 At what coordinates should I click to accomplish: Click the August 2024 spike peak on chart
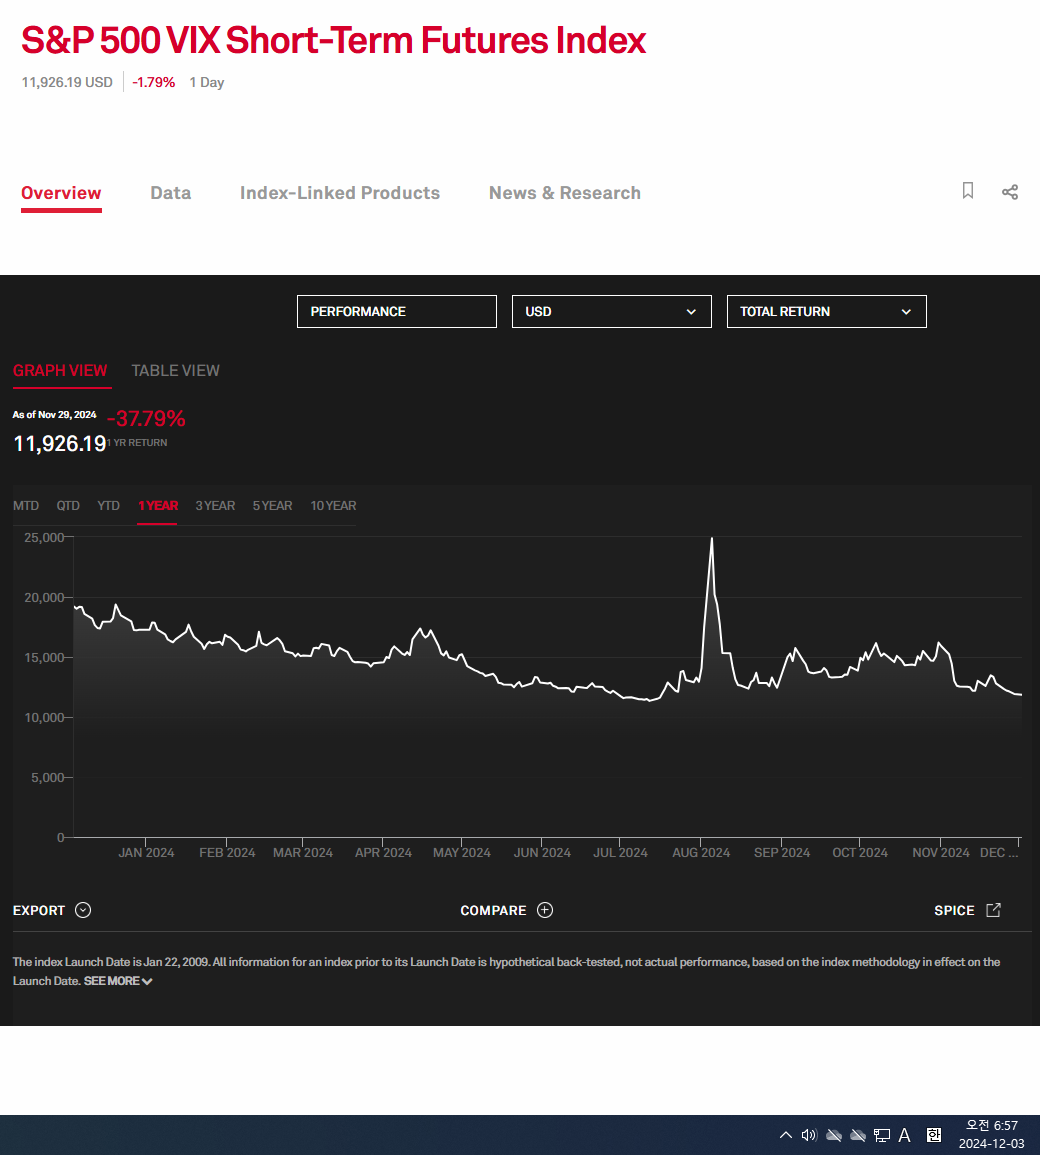[712, 539]
